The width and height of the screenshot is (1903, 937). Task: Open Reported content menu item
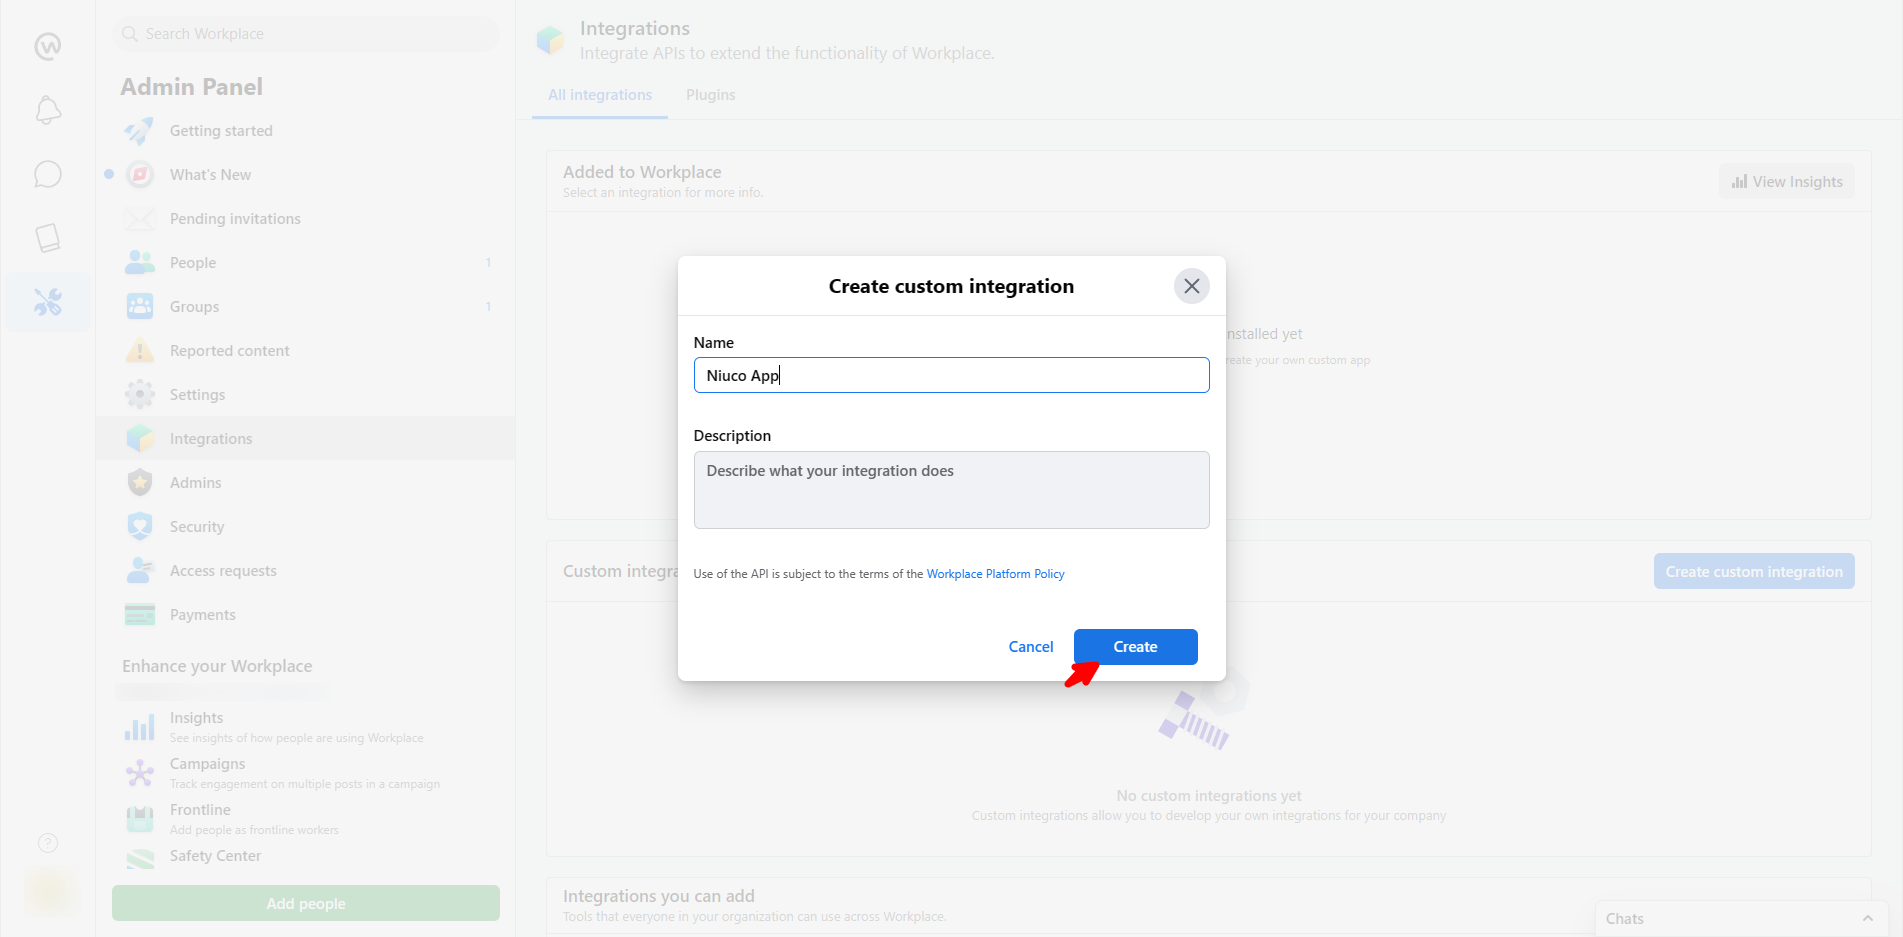[x=306, y=351]
